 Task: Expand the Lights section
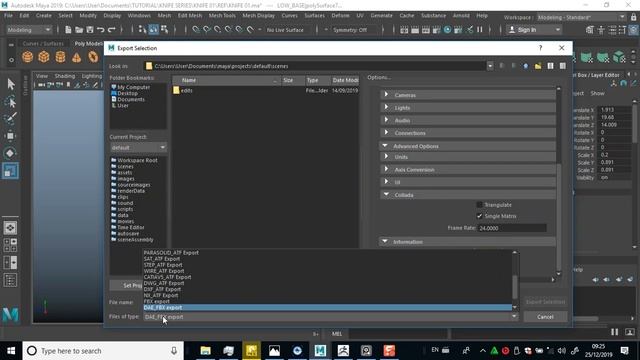point(468,107)
